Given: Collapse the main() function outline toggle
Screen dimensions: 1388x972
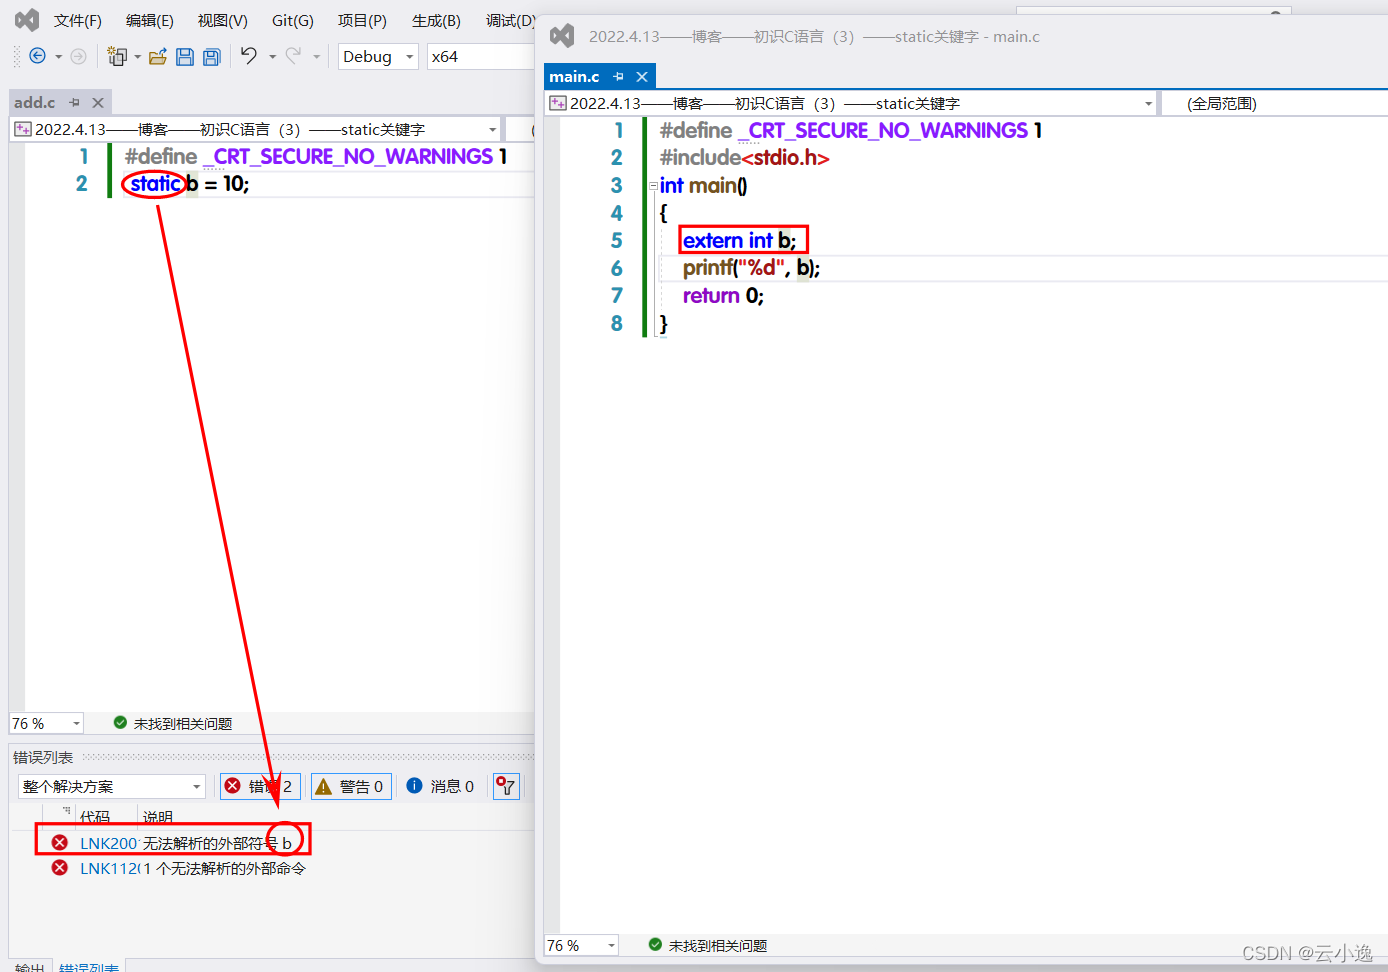Looking at the screenshot, I should point(652,185).
